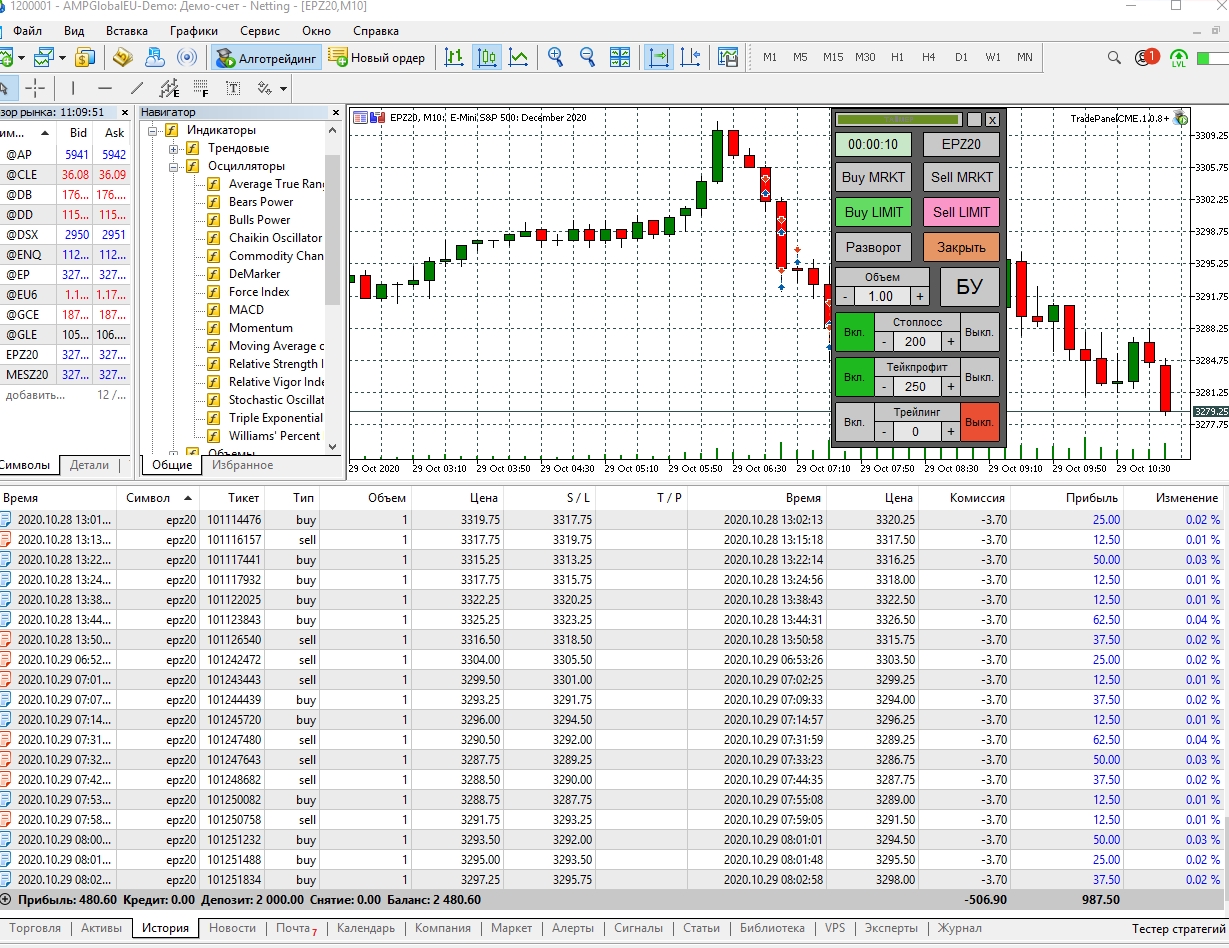Open the Графики menu
The image size is (1229, 948).
193,31
